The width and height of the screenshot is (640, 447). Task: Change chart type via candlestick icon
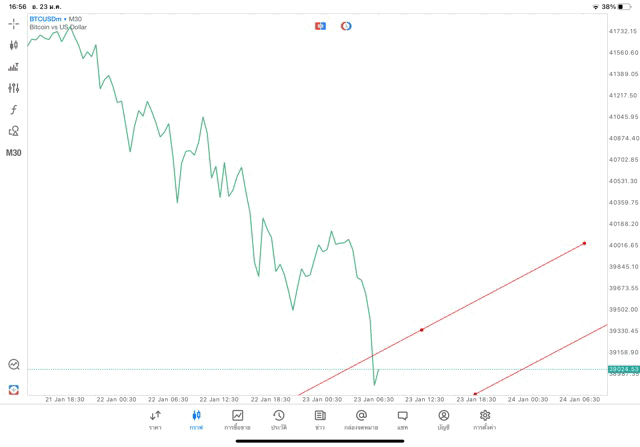tap(14, 45)
